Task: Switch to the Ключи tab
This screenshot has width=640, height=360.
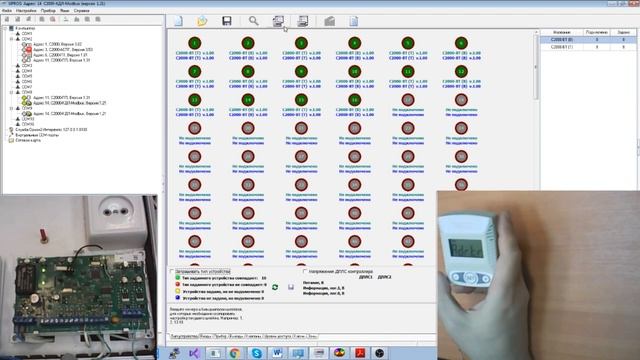Action: click(299, 336)
